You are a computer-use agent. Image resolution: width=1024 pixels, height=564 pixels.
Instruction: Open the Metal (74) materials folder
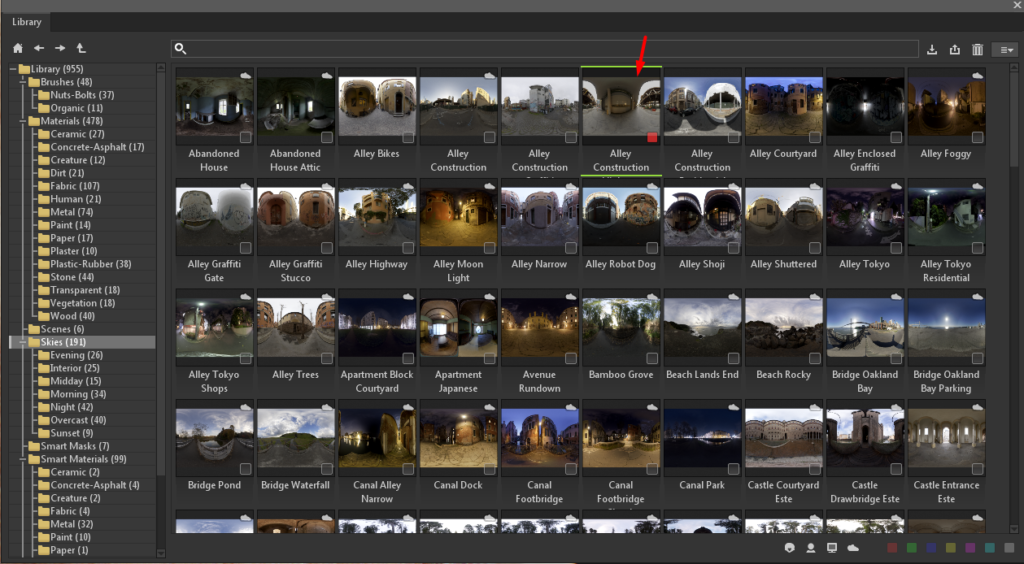coord(72,212)
